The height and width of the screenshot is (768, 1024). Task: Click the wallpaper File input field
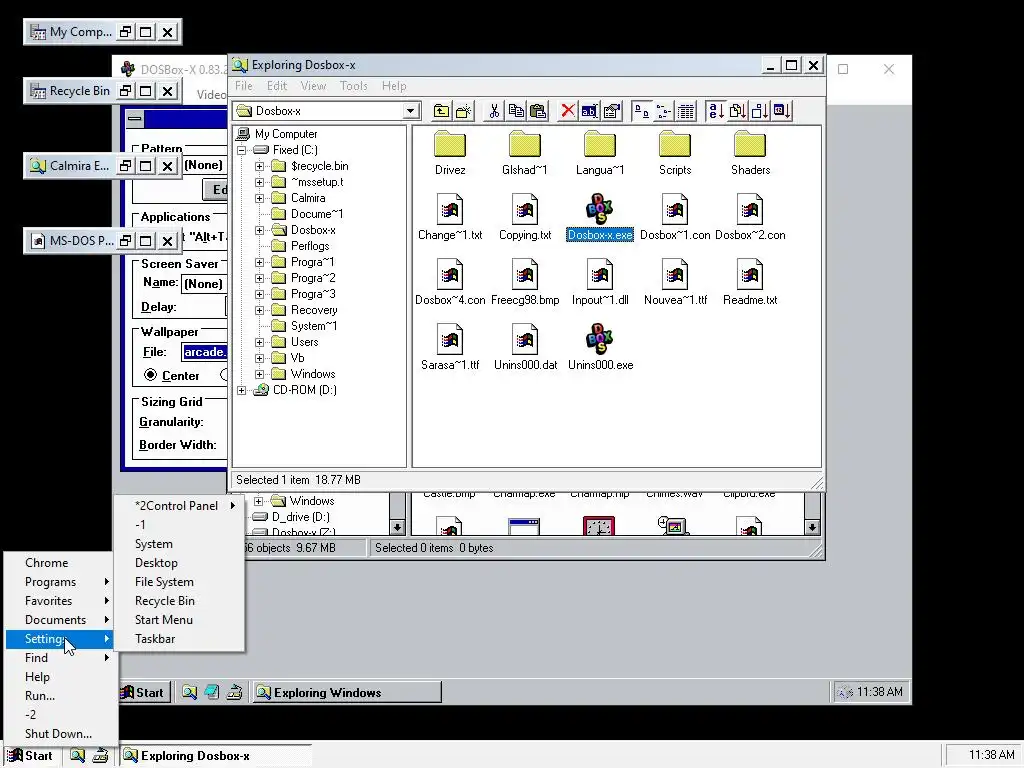click(x=205, y=352)
